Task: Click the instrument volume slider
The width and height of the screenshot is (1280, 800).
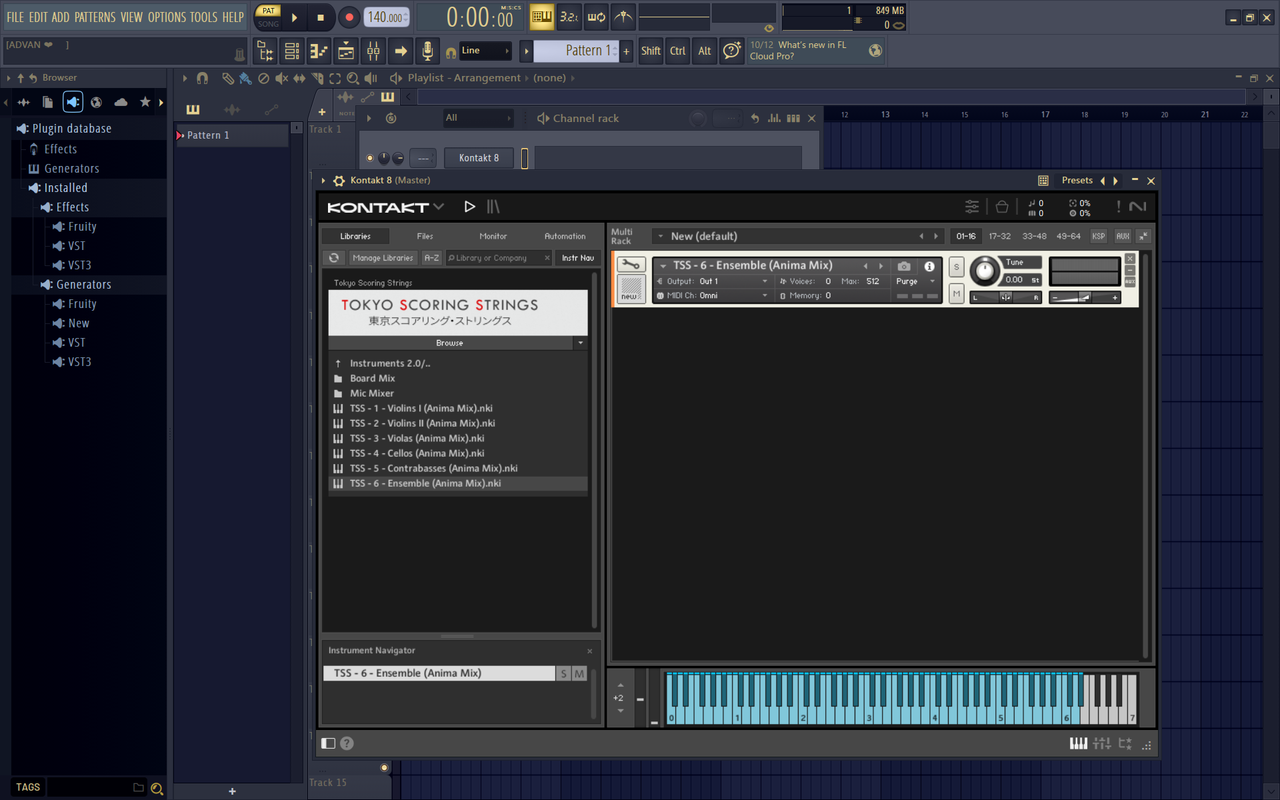Action: click(x=1085, y=297)
